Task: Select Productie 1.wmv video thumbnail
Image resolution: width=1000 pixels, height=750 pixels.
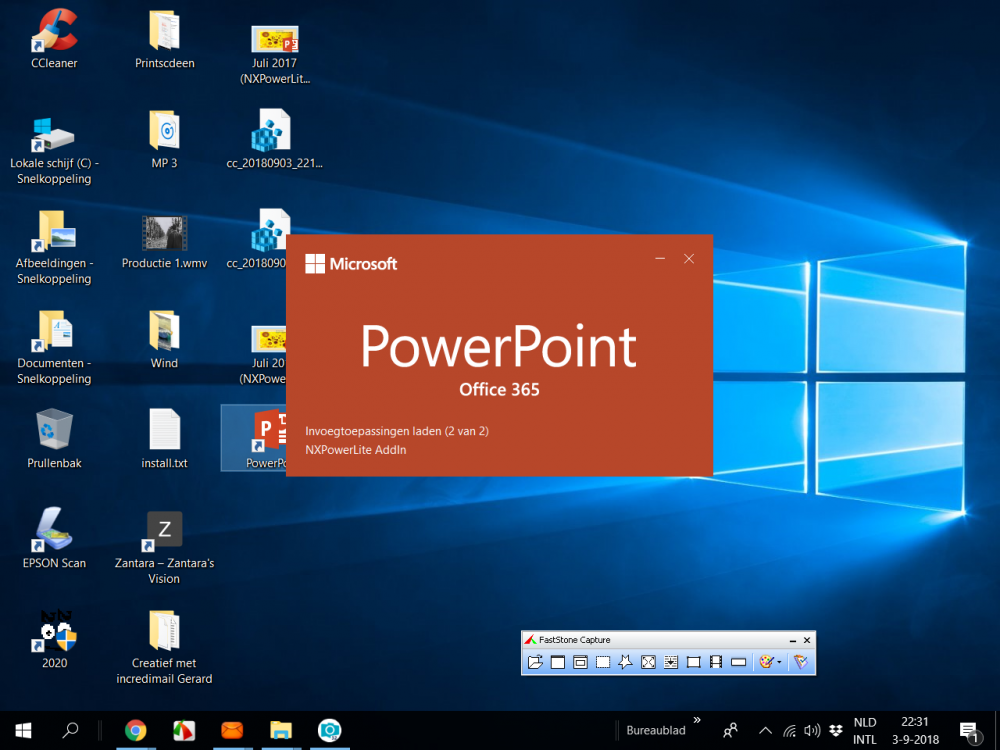Action: (164, 233)
